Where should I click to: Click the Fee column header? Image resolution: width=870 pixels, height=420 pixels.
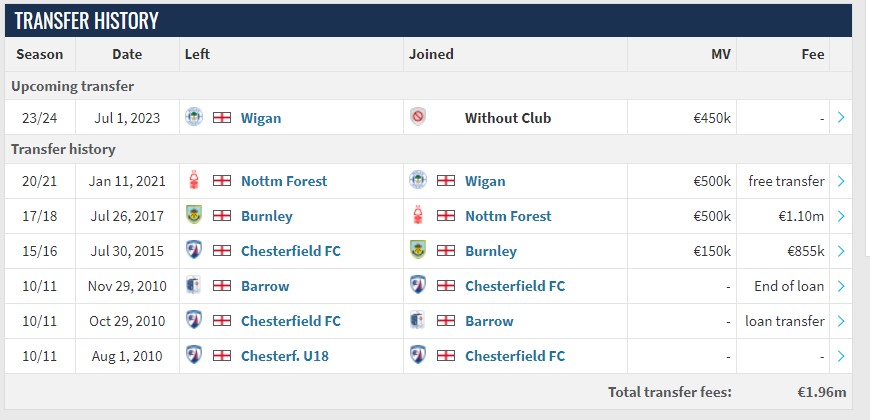click(x=813, y=54)
